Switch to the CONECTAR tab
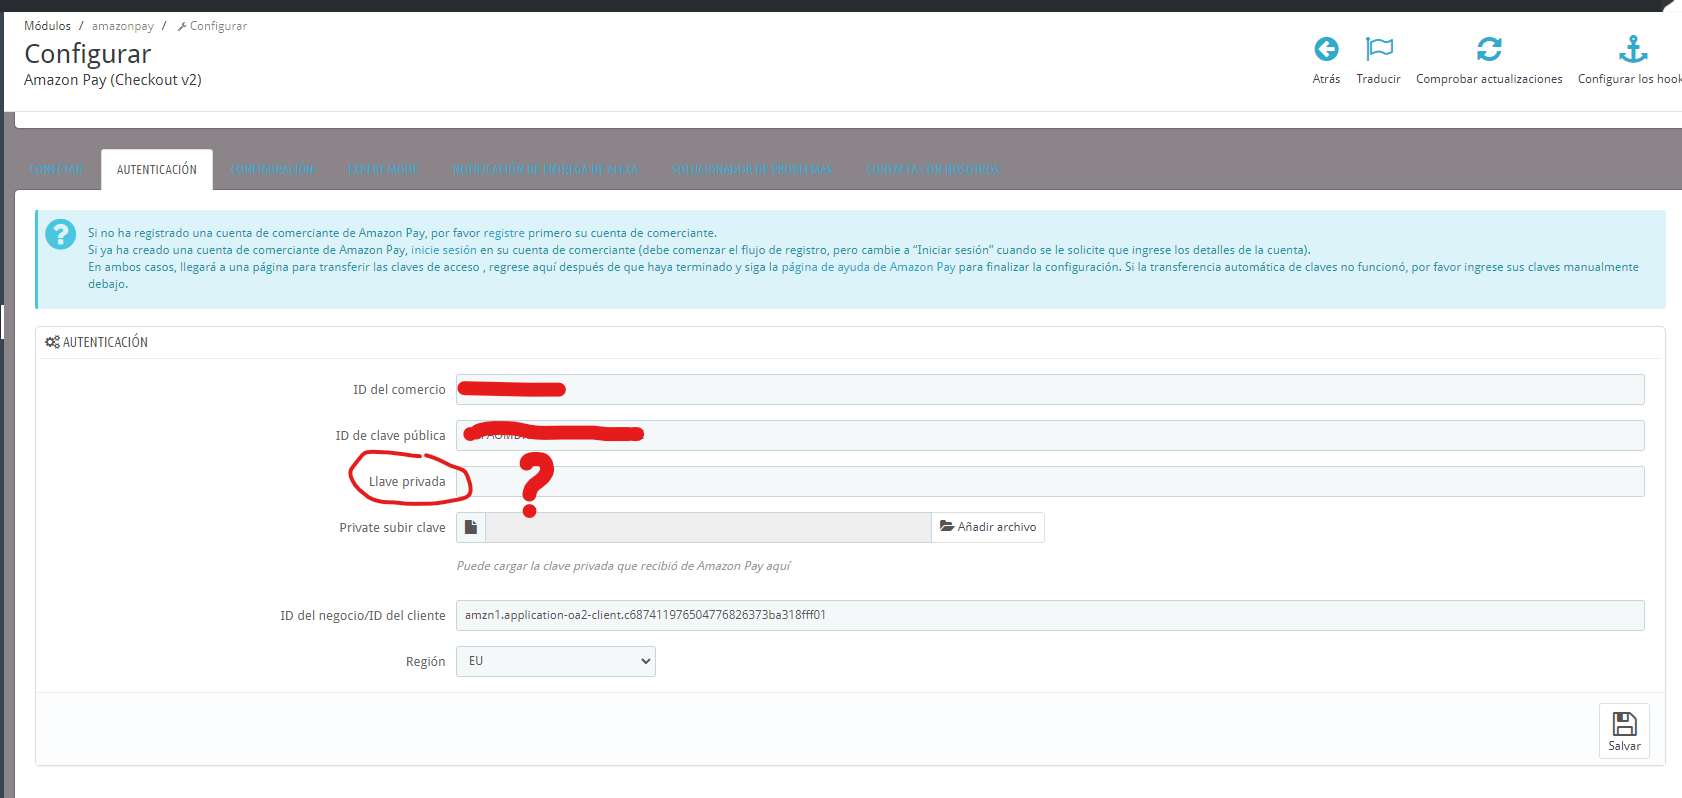The image size is (1682, 798). coord(57,170)
